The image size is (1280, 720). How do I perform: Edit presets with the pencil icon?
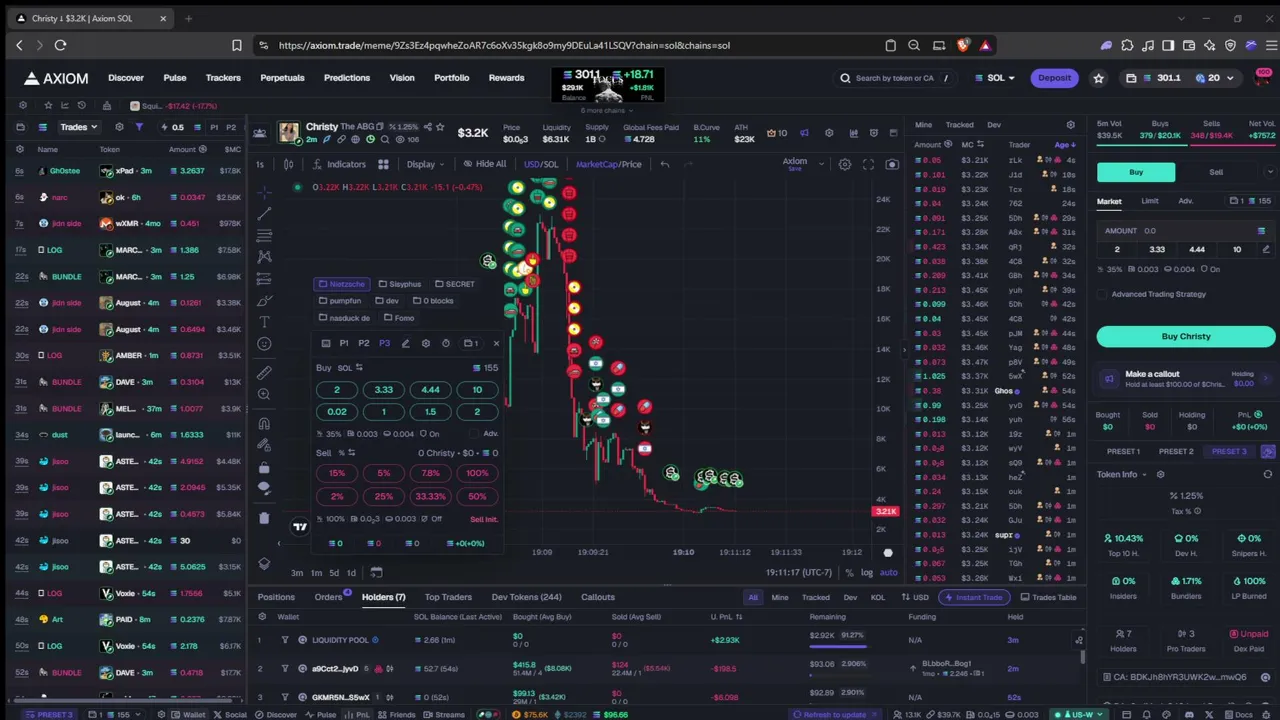tap(405, 343)
